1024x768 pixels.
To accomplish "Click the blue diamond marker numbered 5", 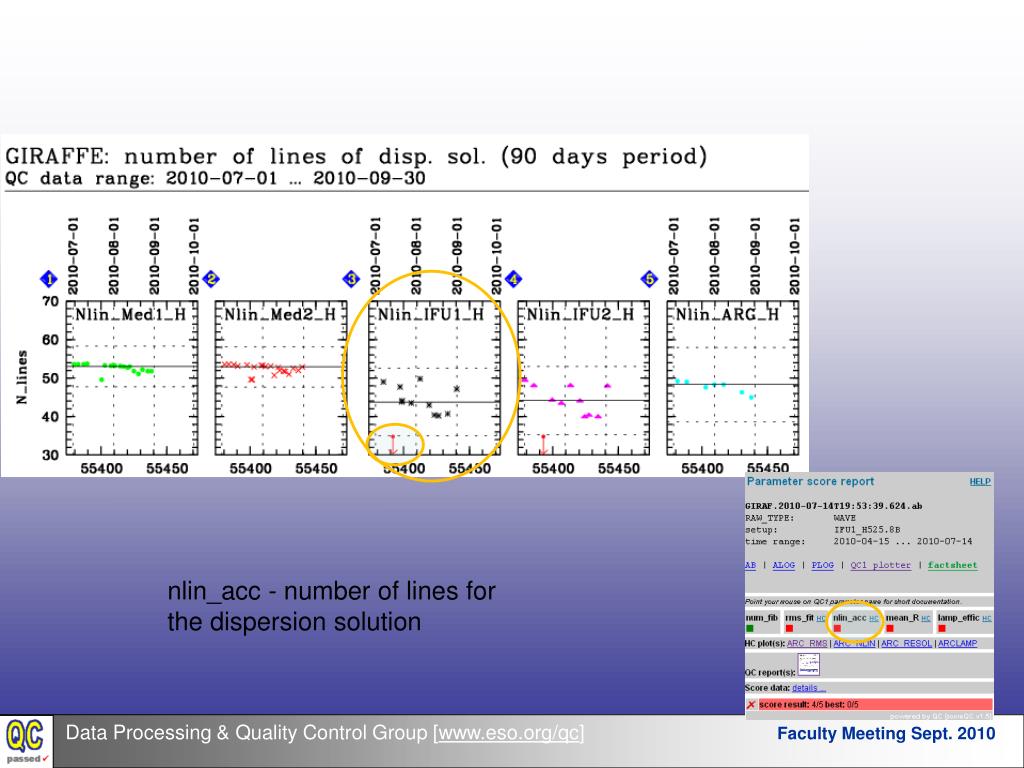I will pos(649,280).
